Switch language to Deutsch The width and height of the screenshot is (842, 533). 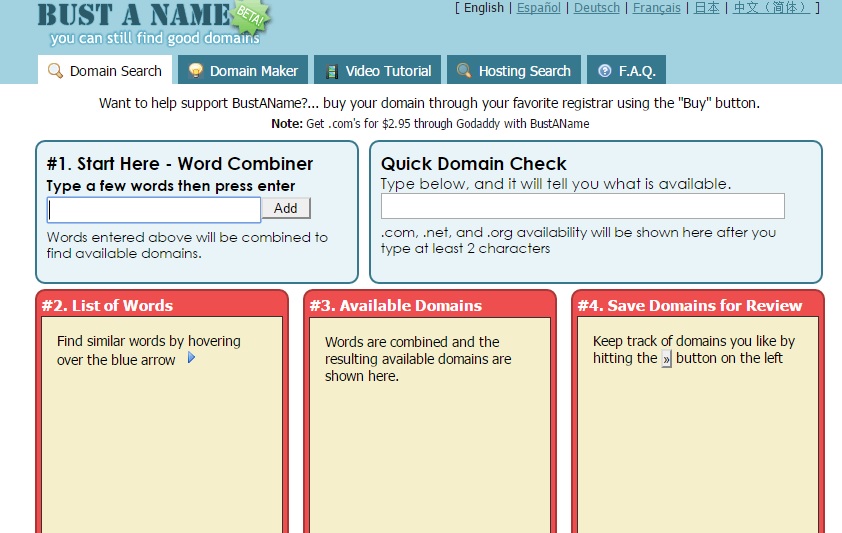[597, 8]
